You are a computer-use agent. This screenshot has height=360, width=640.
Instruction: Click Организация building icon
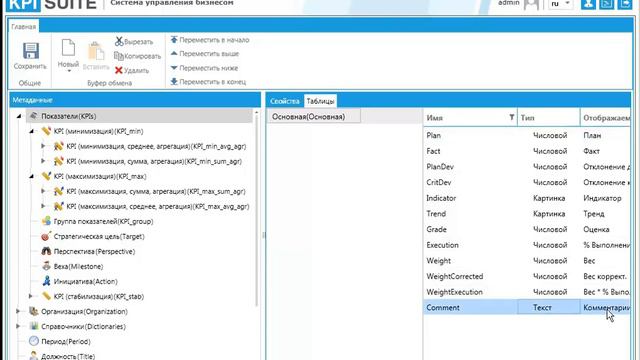click(x=34, y=311)
